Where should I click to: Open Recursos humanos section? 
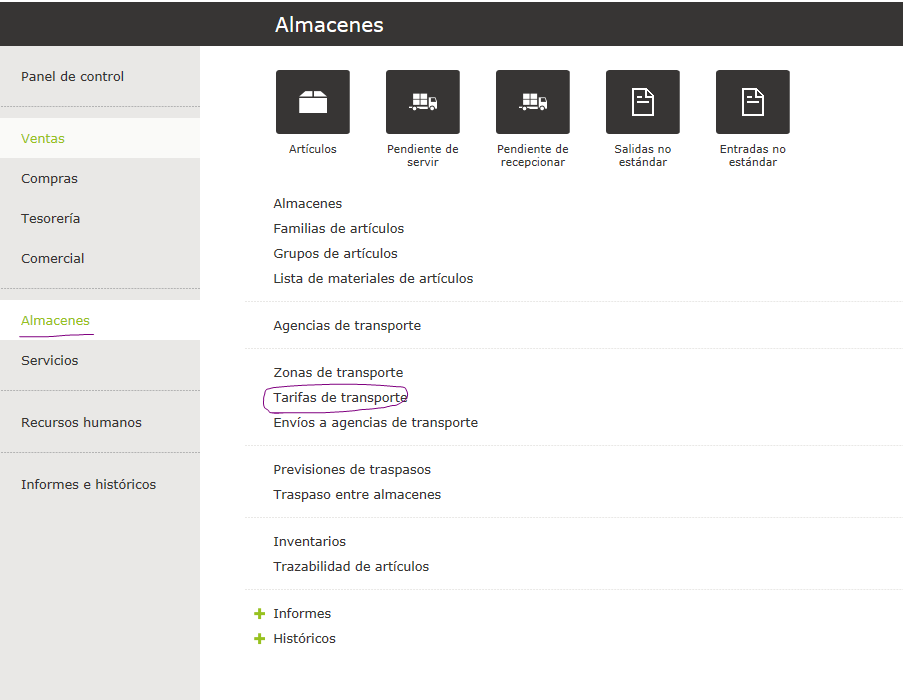(x=81, y=423)
